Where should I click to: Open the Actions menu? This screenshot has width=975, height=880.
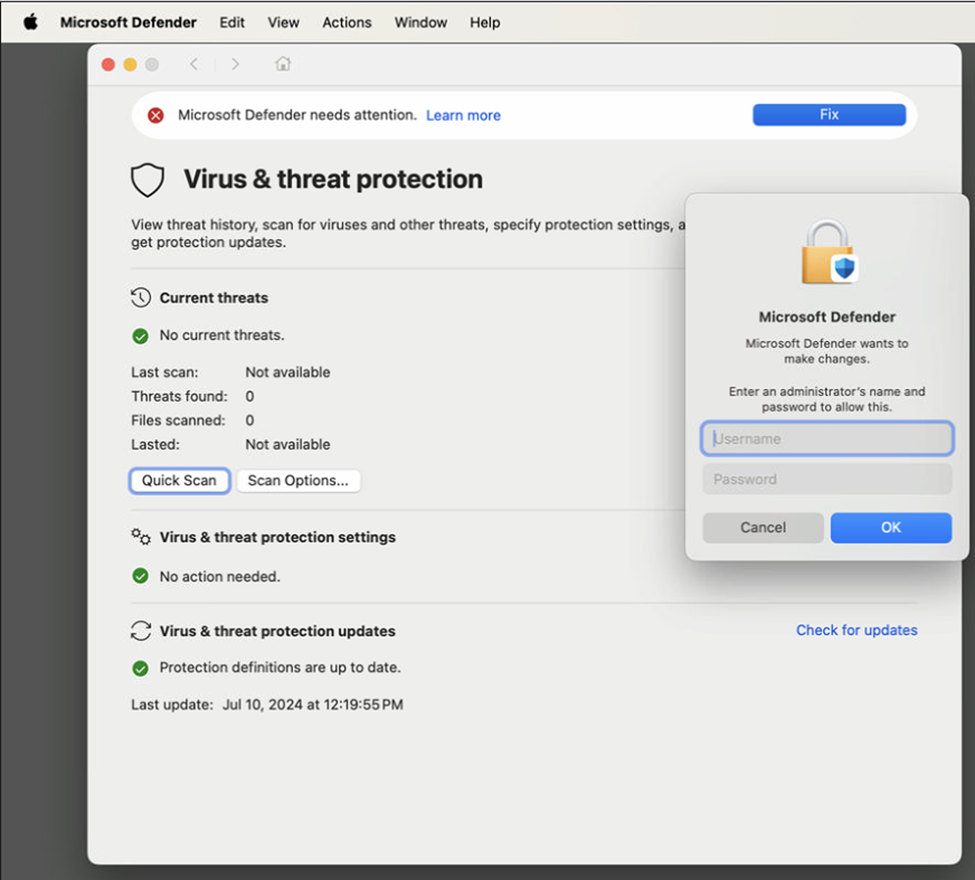pyautogui.click(x=346, y=22)
